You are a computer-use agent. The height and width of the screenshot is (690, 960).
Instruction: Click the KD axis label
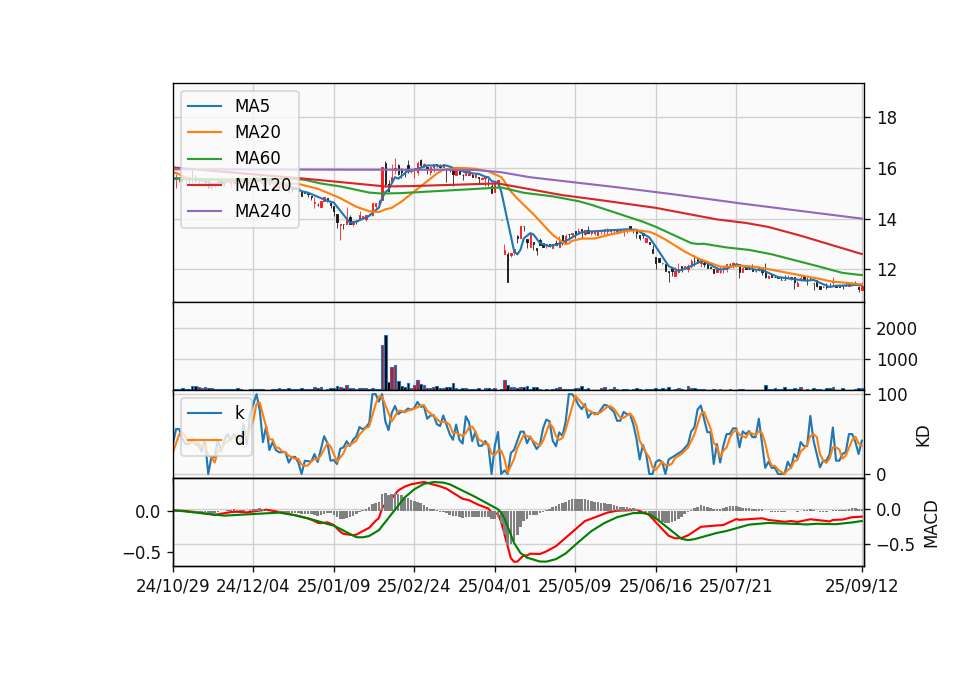pos(923,437)
